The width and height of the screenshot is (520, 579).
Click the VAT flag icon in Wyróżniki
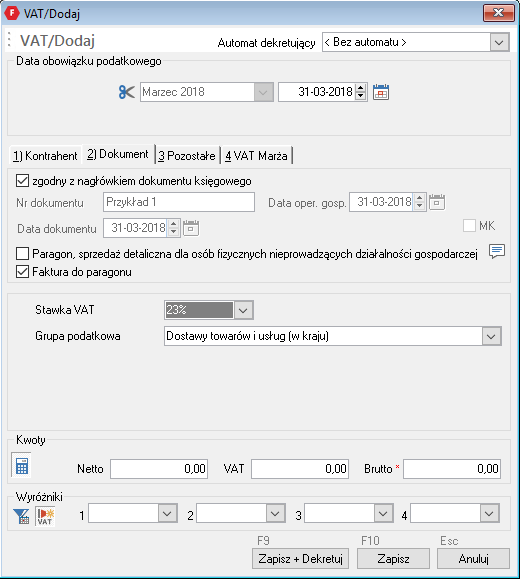point(45,516)
